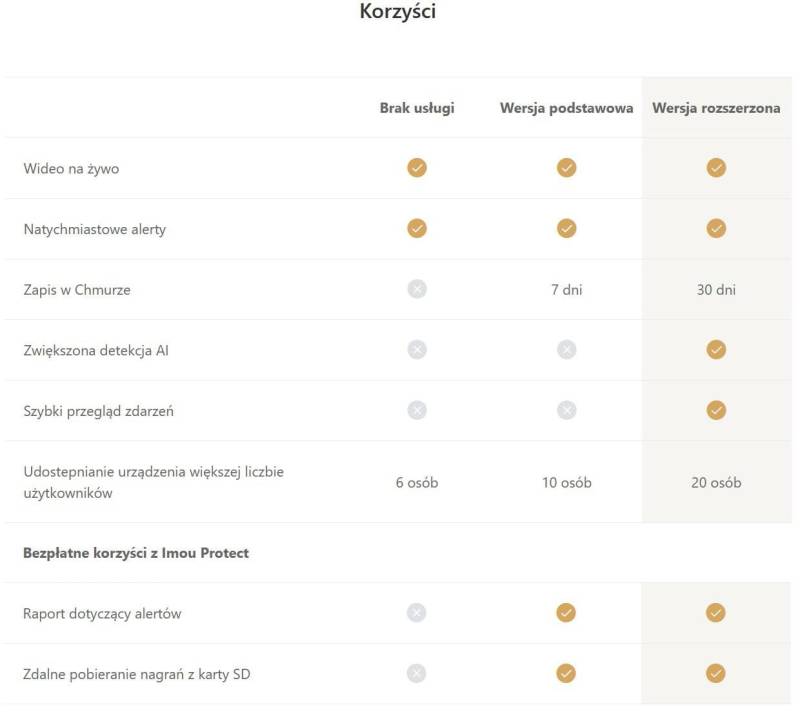Image resolution: width=800 pixels, height=712 pixels.
Task: Click the 30 dni cloud storage value
Action: point(716,290)
